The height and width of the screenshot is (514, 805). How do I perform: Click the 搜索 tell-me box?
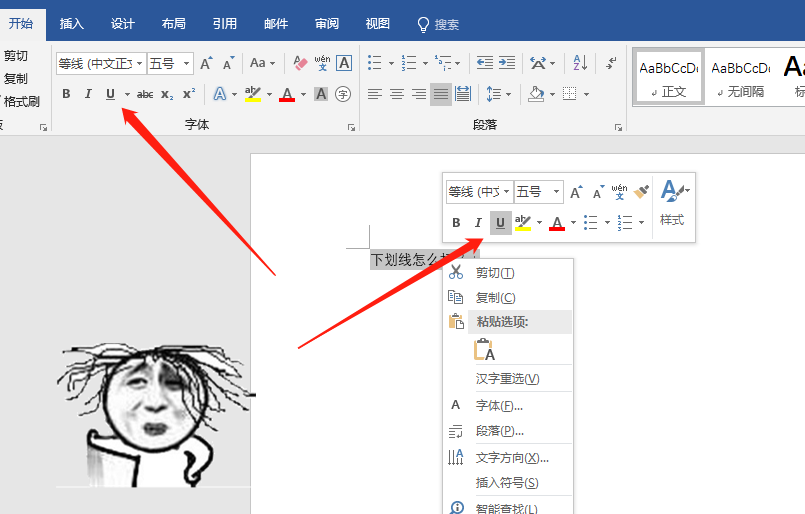click(438, 24)
